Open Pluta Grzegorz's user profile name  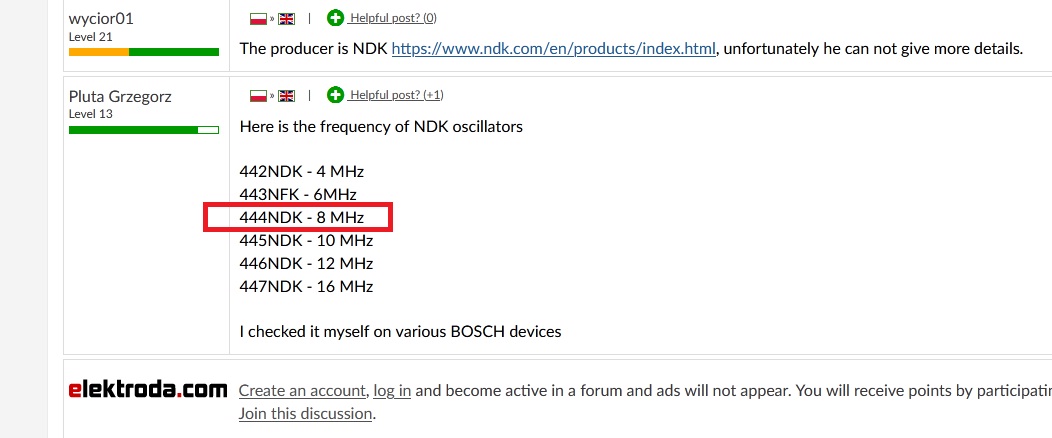click(120, 97)
